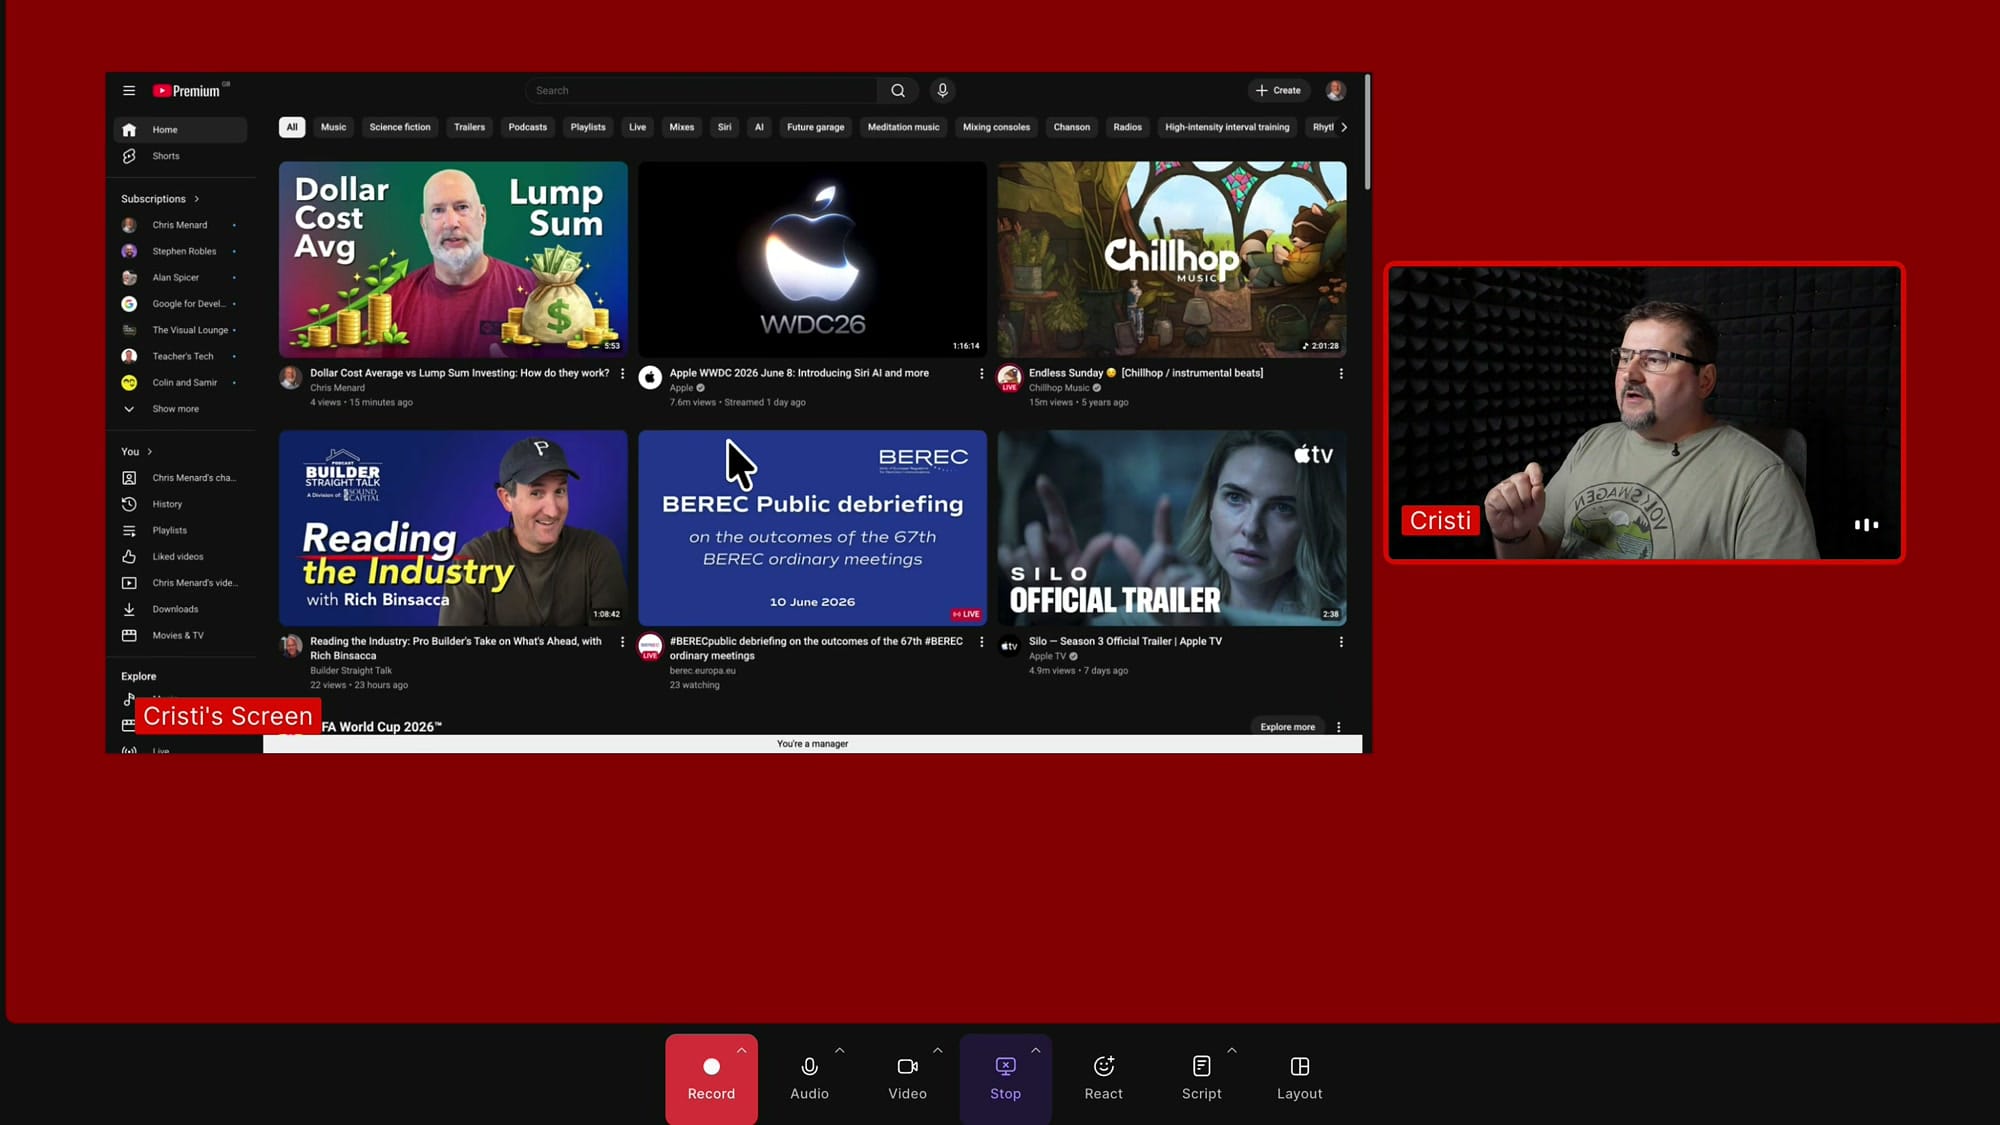The width and height of the screenshot is (2000, 1125).
Task: Open Downloads in the sidebar
Action: click(x=180, y=609)
